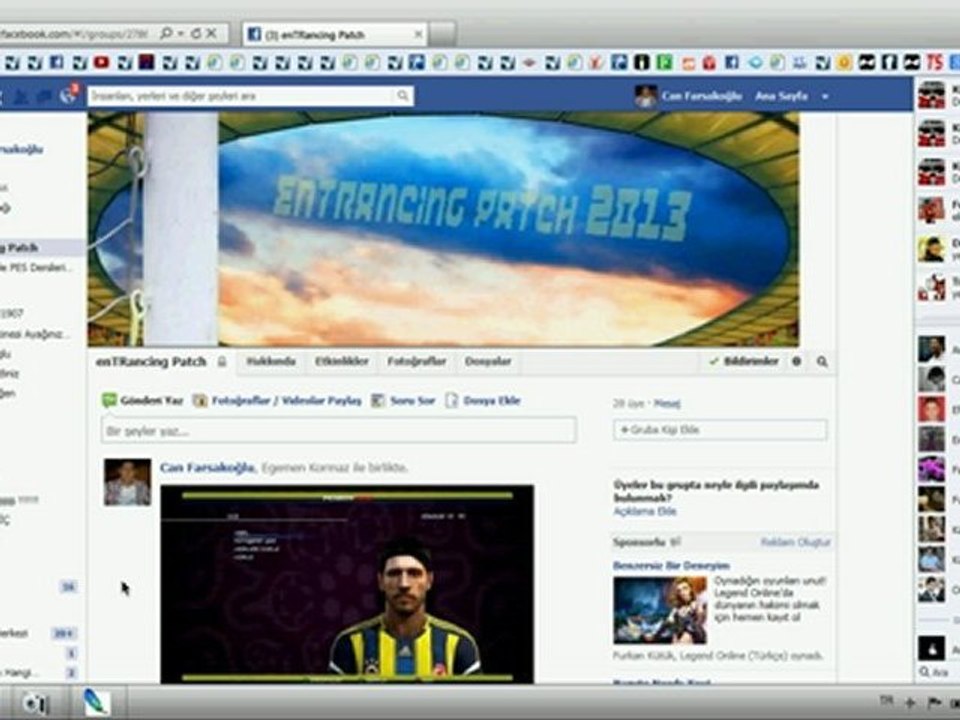Click the address bar search magnifier
960x720 pixels.
coord(165,34)
